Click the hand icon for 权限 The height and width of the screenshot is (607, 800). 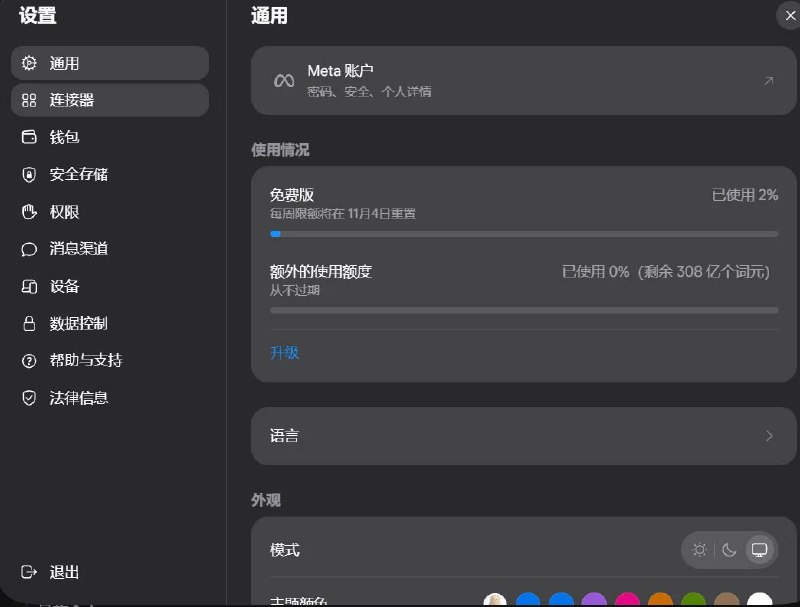[x=29, y=212]
